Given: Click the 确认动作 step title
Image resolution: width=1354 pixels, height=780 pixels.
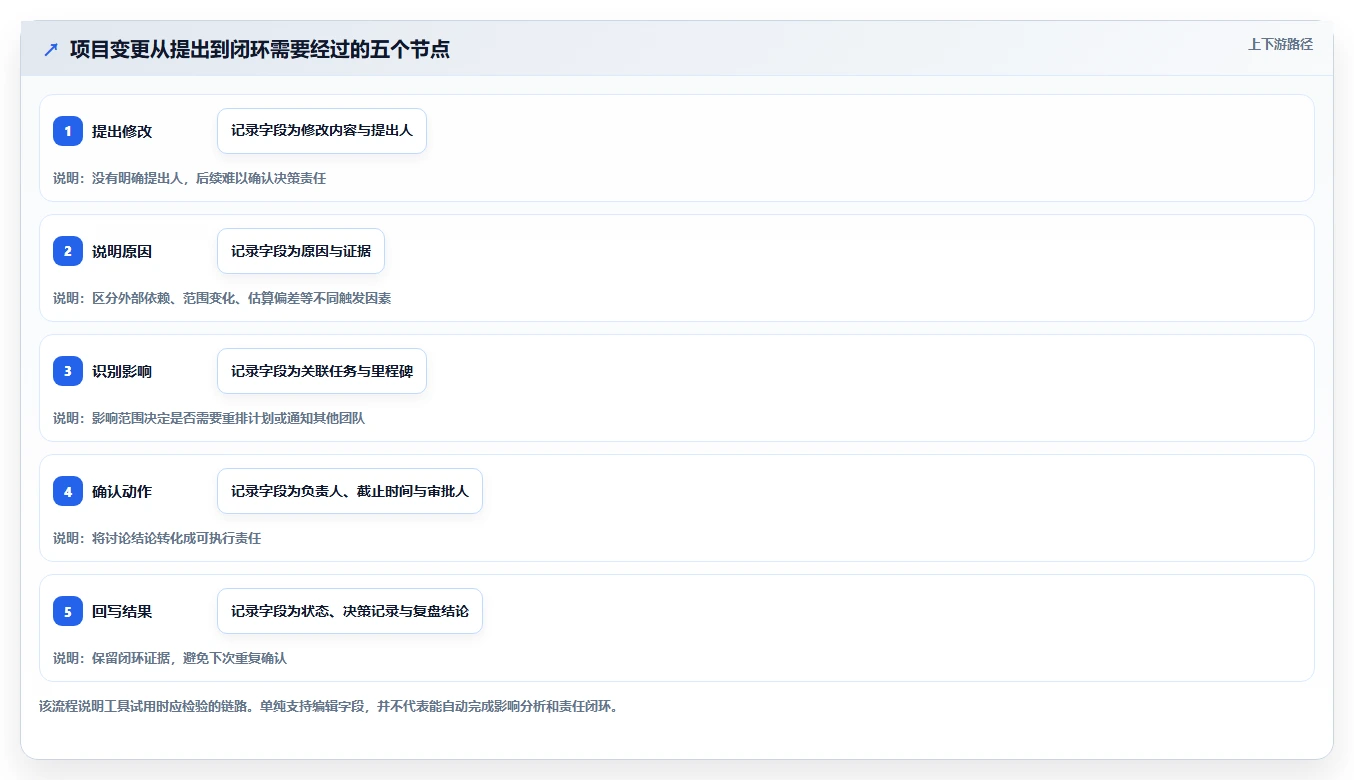Looking at the screenshot, I should [x=122, y=491].
